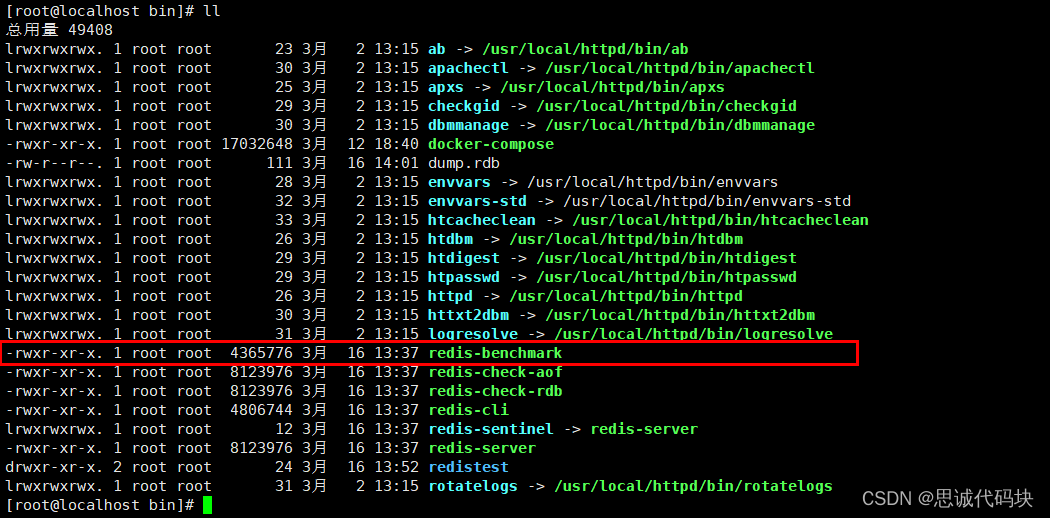This screenshot has width=1050, height=518.
Task: Select the path /usr/local/httpd/bin/httxt2dbm
Action: [680, 315]
